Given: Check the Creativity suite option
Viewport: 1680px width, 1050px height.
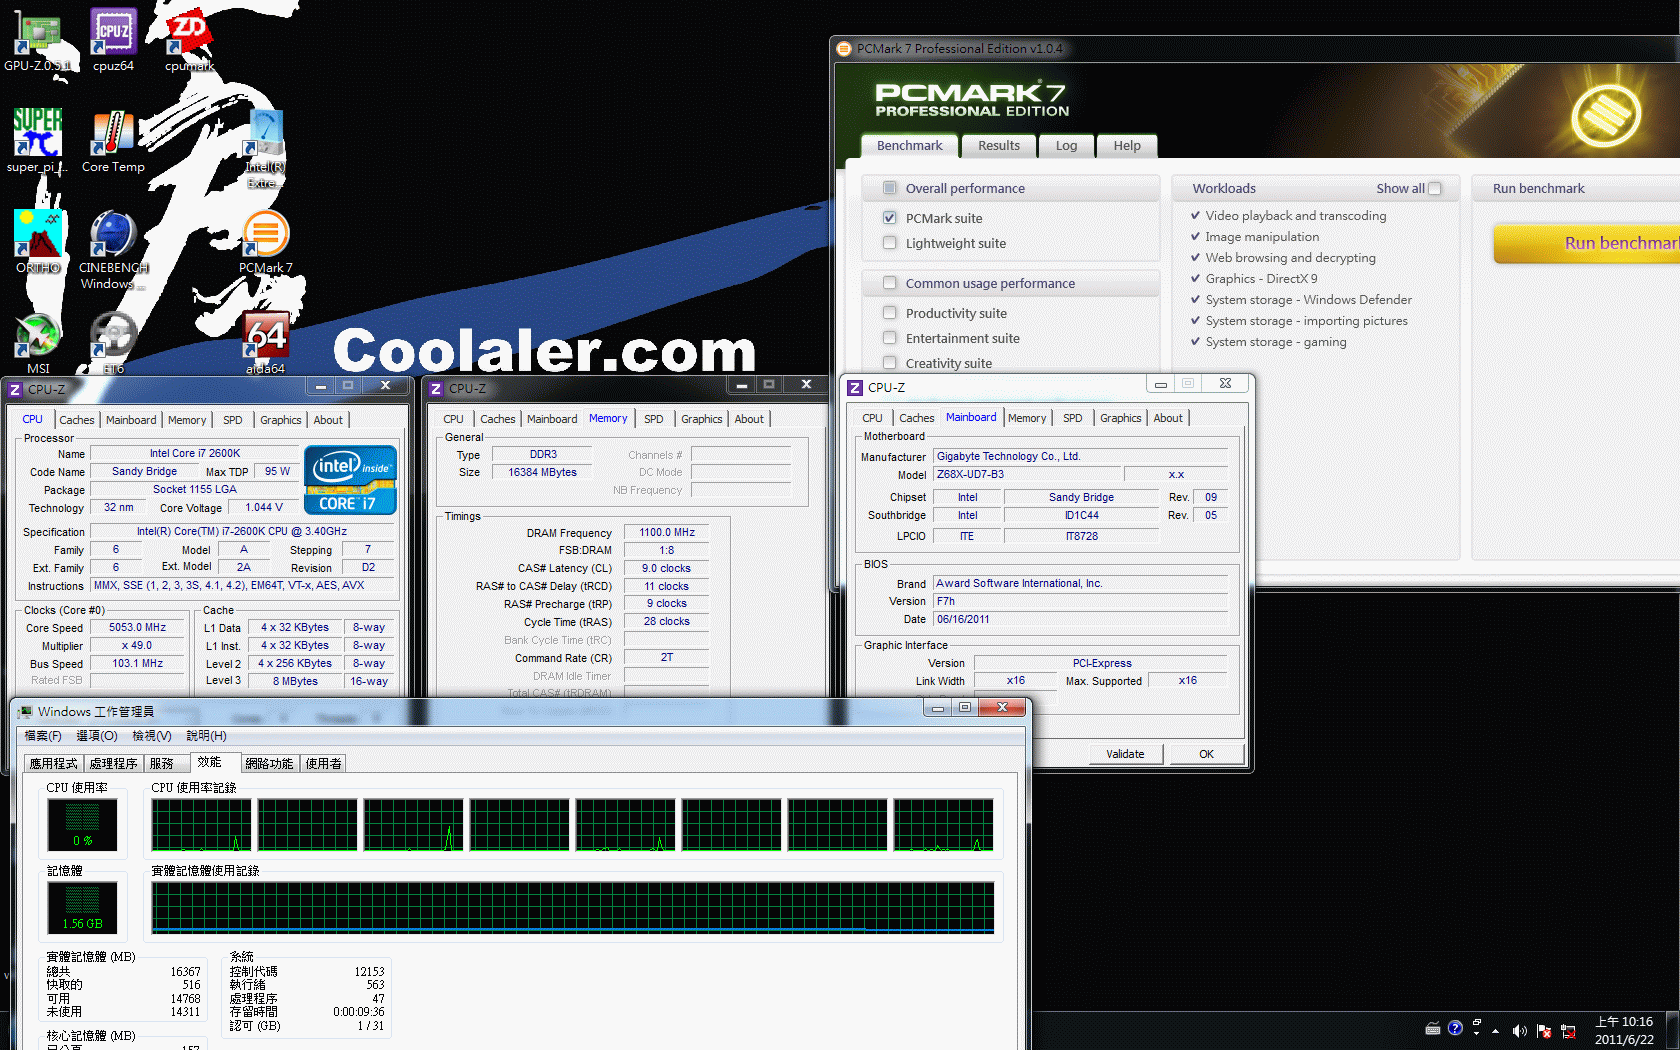Looking at the screenshot, I should (890, 362).
